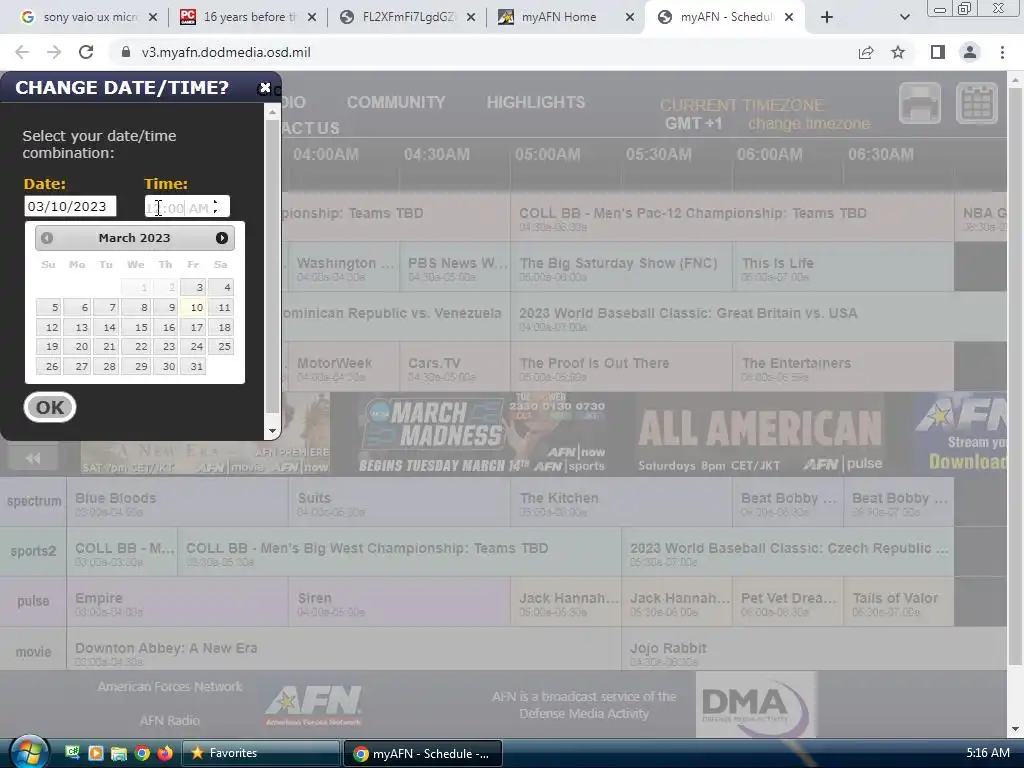This screenshot has width=1024, height=768.
Task: Reload the page
Action: 86,52
